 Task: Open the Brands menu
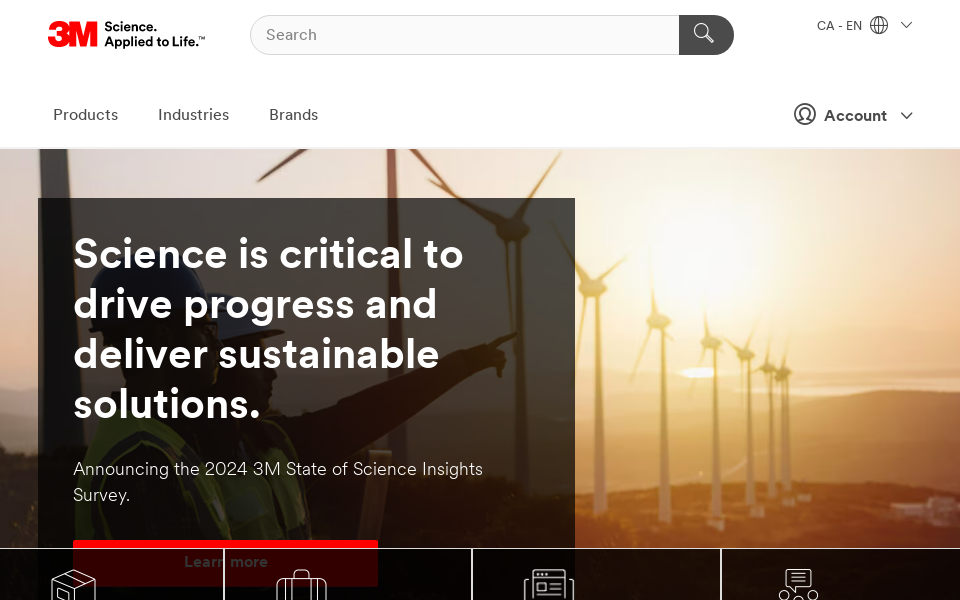click(x=293, y=115)
